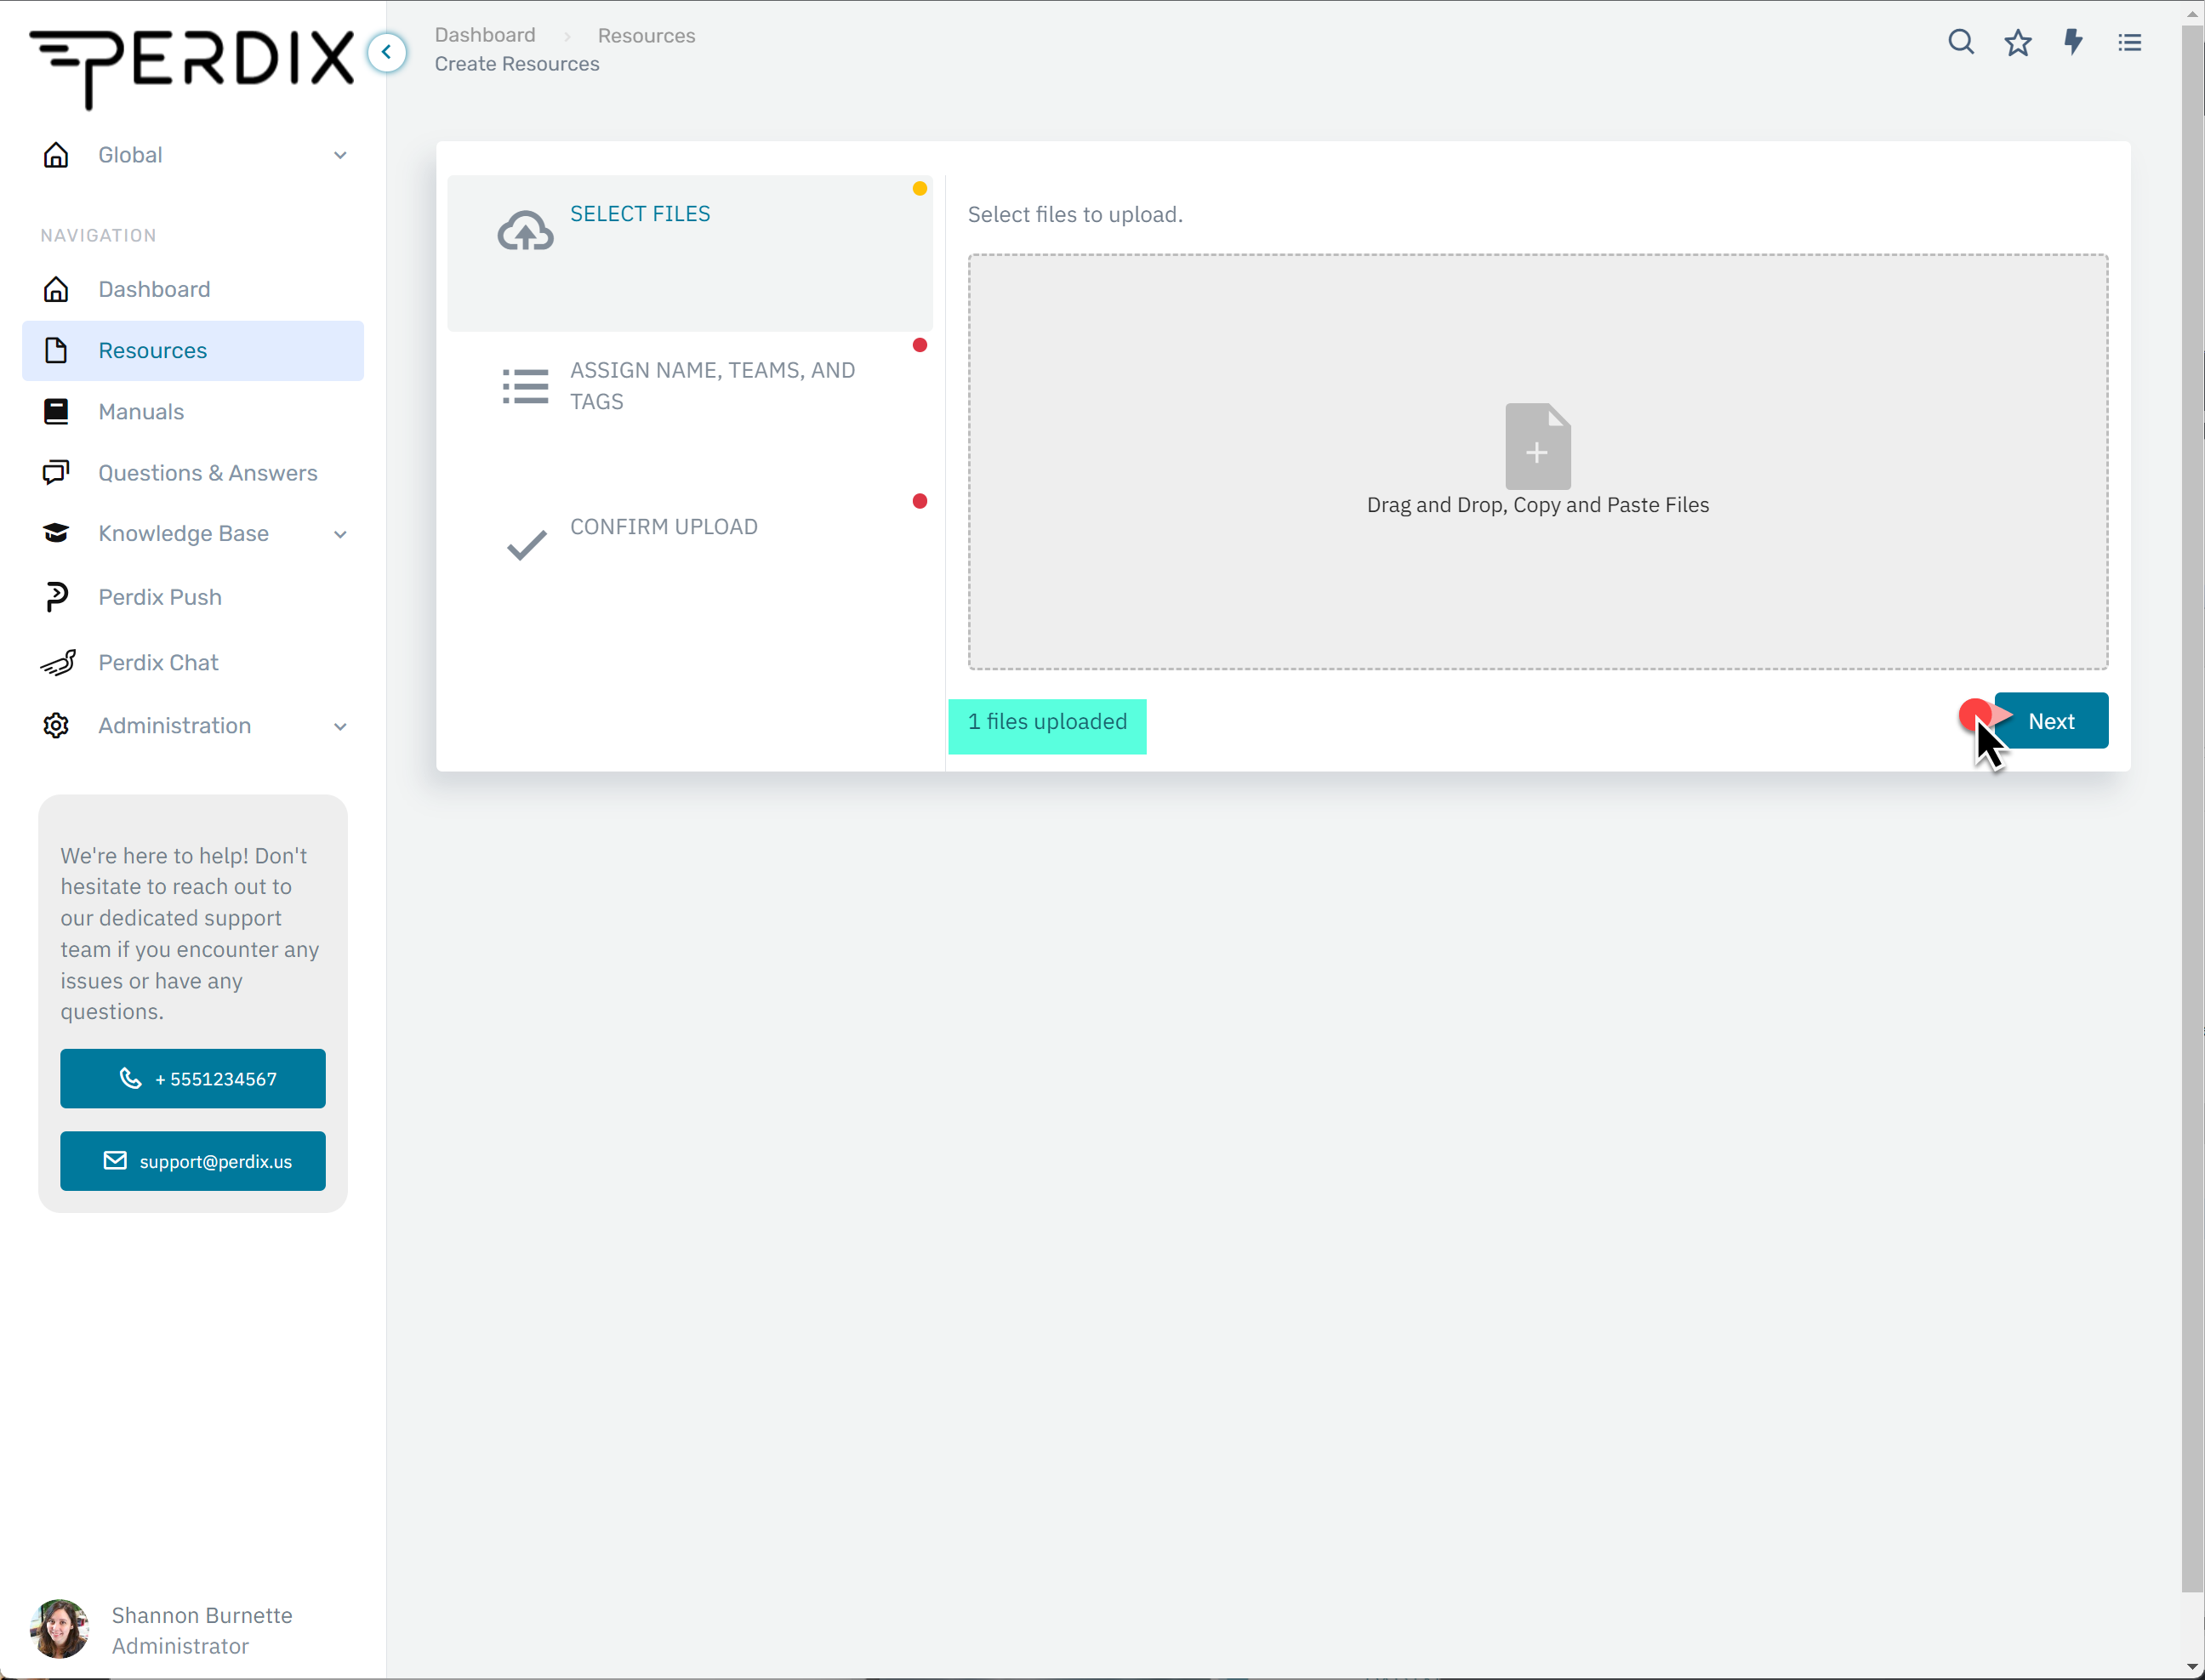2205x1680 pixels.
Task: Open Perdix Push in the navigation
Action: [x=193, y=597]
